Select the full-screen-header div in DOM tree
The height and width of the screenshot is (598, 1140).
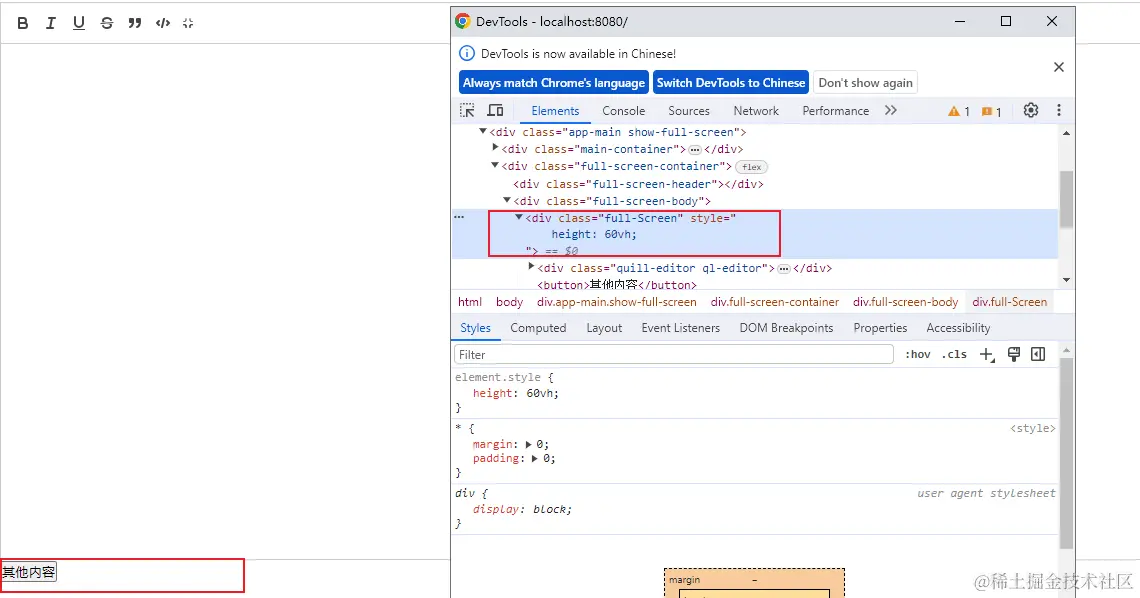pyautogui.click(x=638, y=184)
